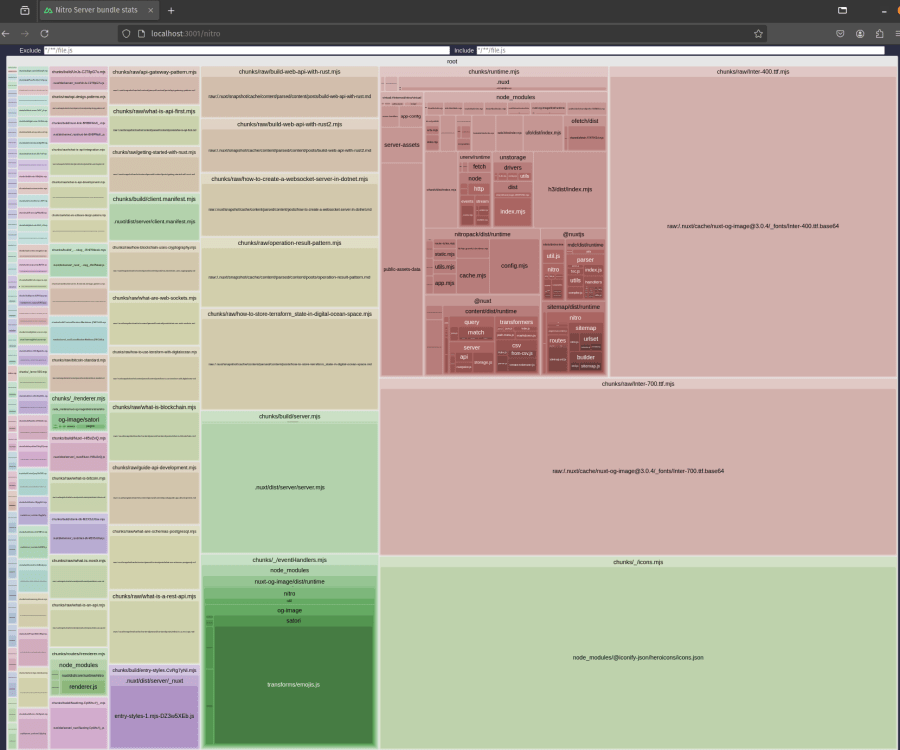Click the http block
The width and height of the screenshot is (900, 750).
[x=479, y=188]
